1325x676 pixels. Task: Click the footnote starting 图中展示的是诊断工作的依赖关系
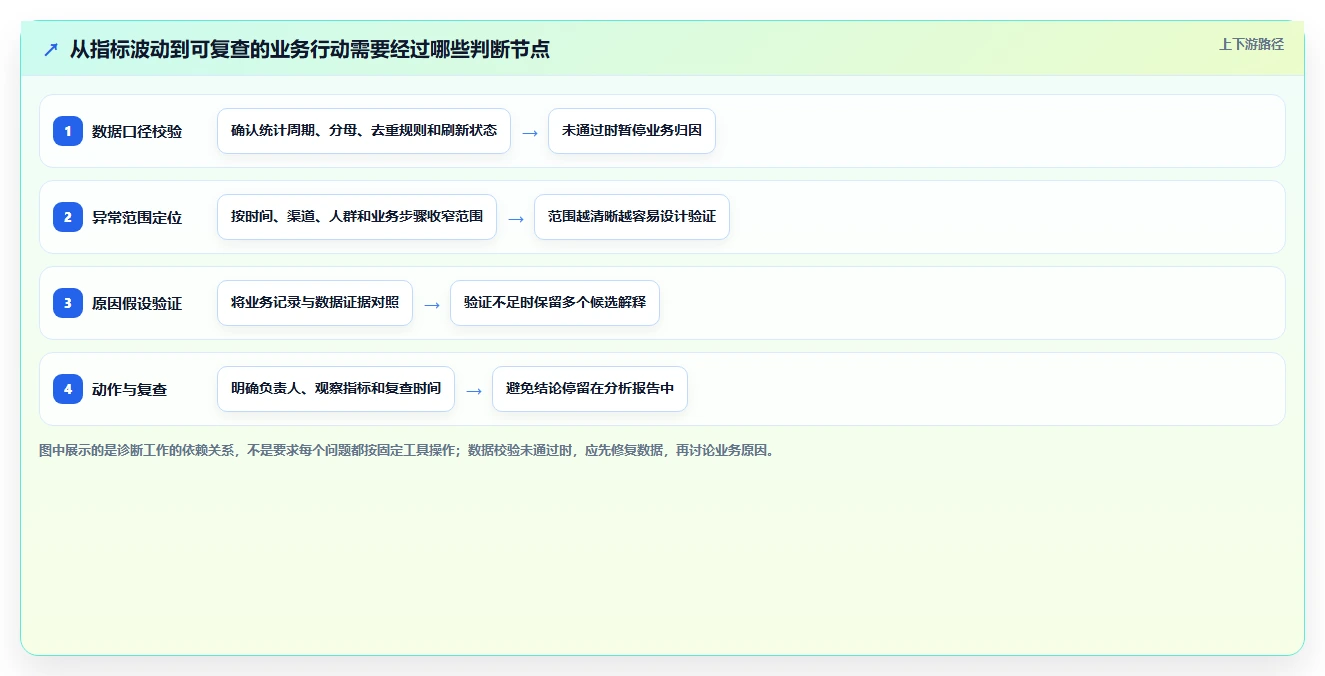click(407, 450)
